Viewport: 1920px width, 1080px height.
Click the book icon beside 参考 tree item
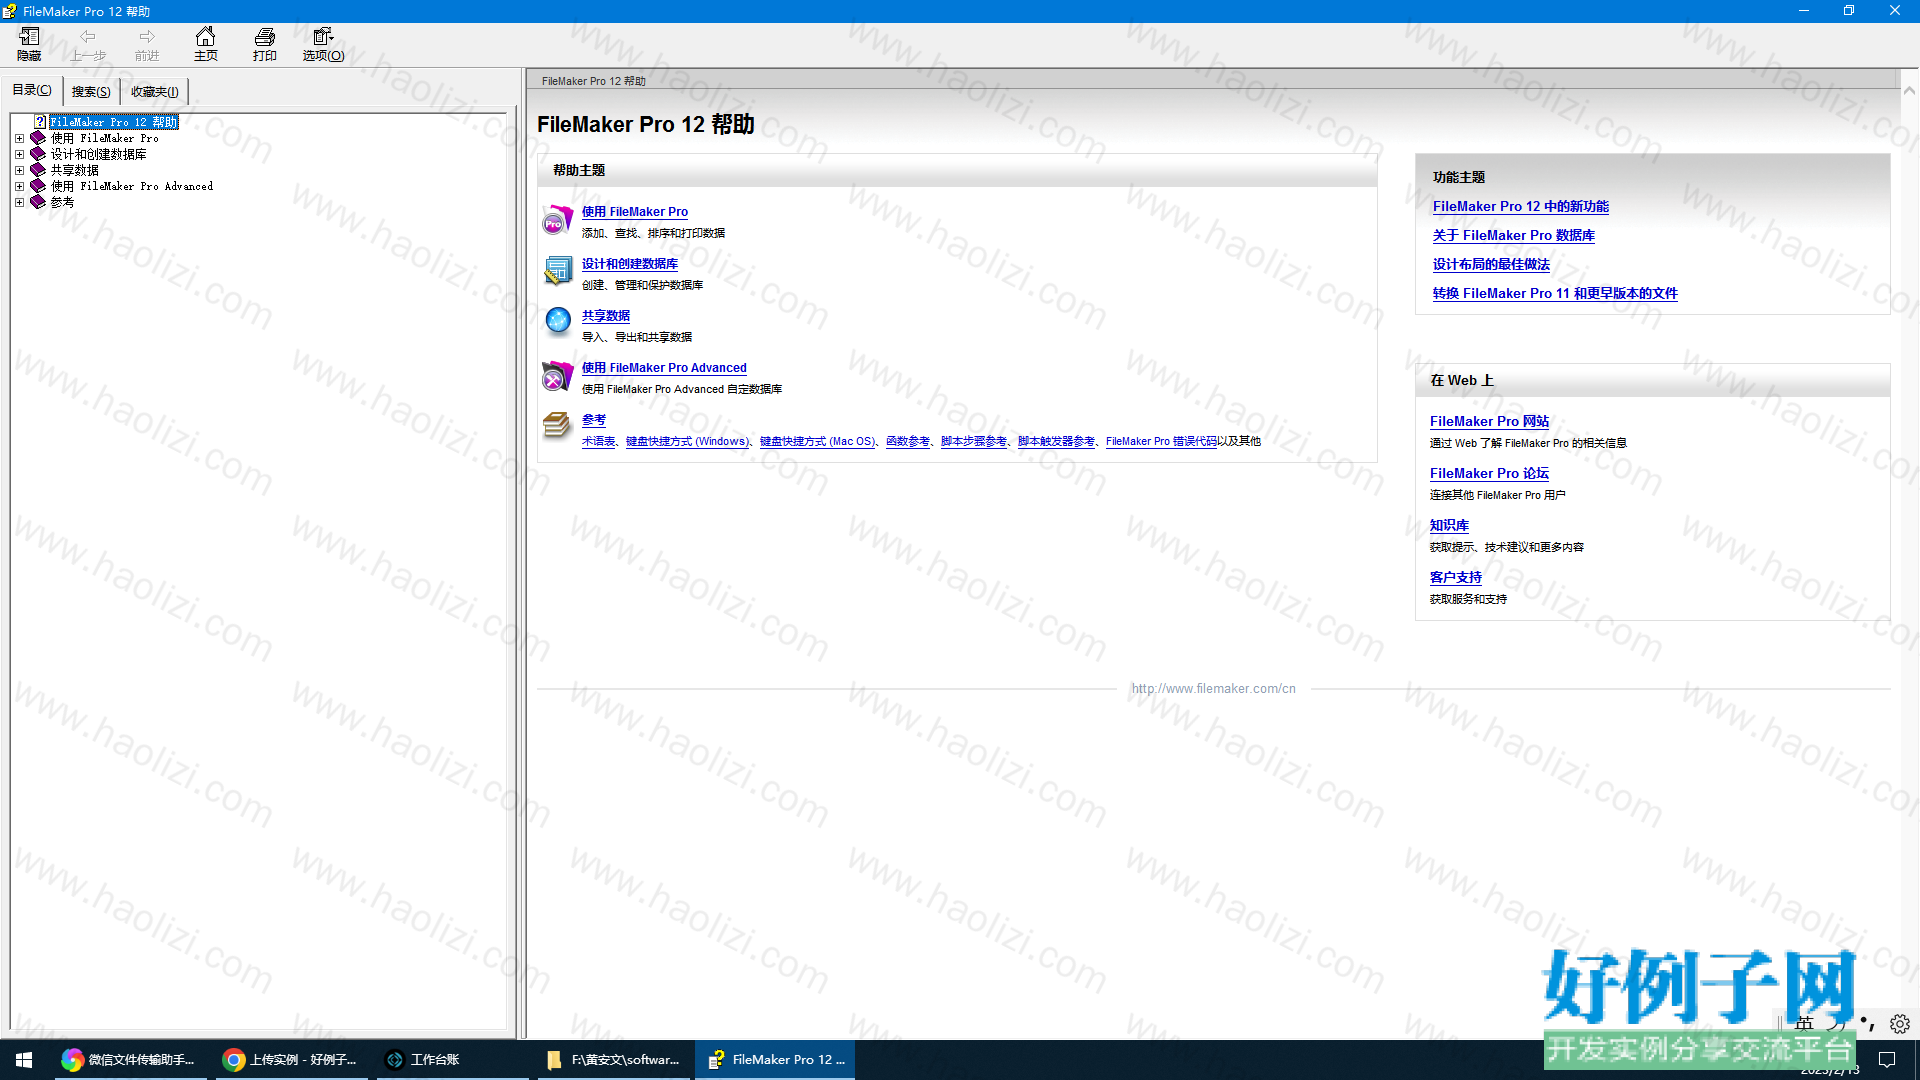tap(38, 202)
